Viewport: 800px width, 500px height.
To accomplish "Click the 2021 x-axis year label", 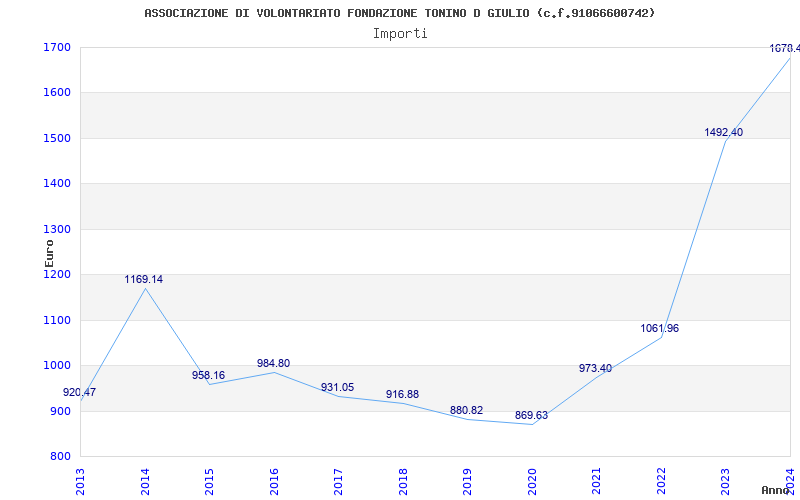I will (x=596, y=481).
